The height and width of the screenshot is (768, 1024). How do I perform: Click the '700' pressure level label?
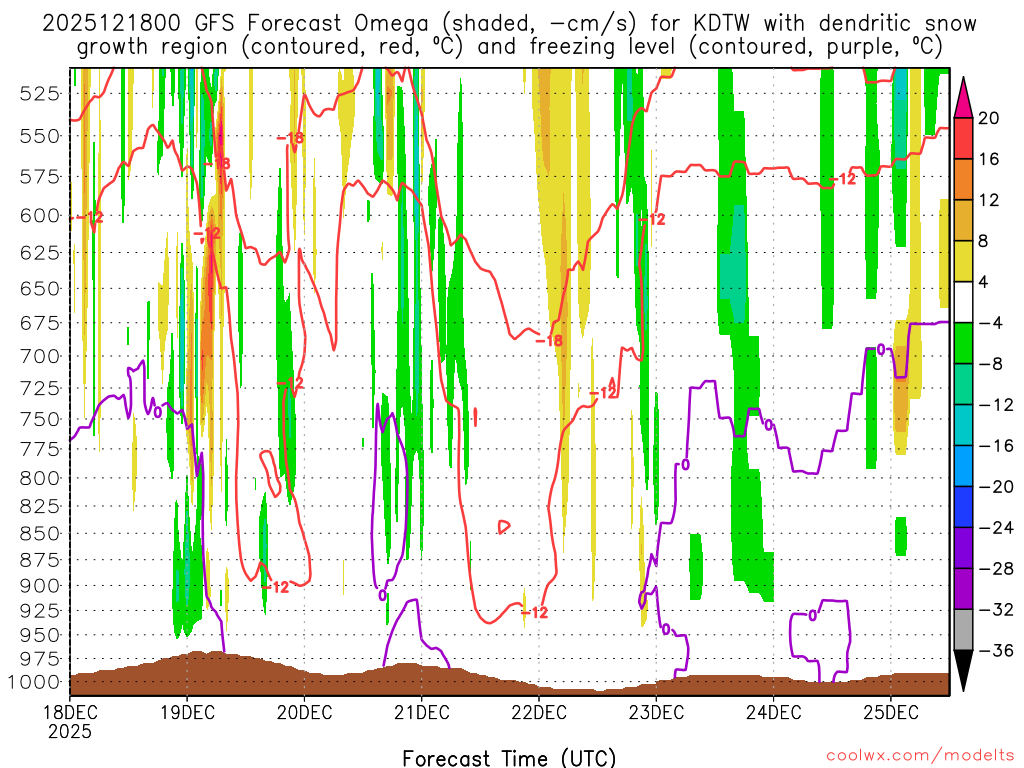[x=40, y=357]
